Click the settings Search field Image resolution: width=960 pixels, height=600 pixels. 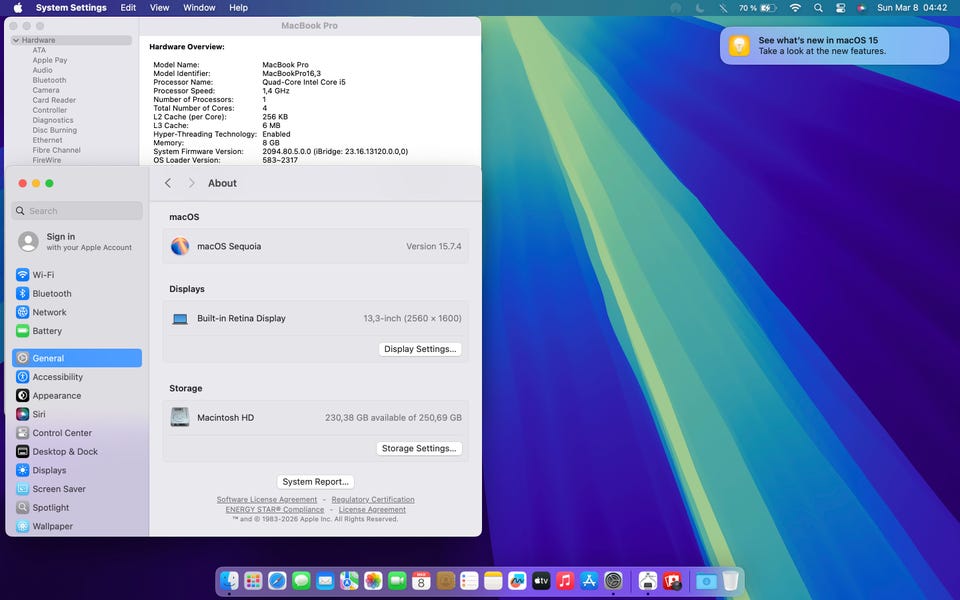tap(77, 211)
